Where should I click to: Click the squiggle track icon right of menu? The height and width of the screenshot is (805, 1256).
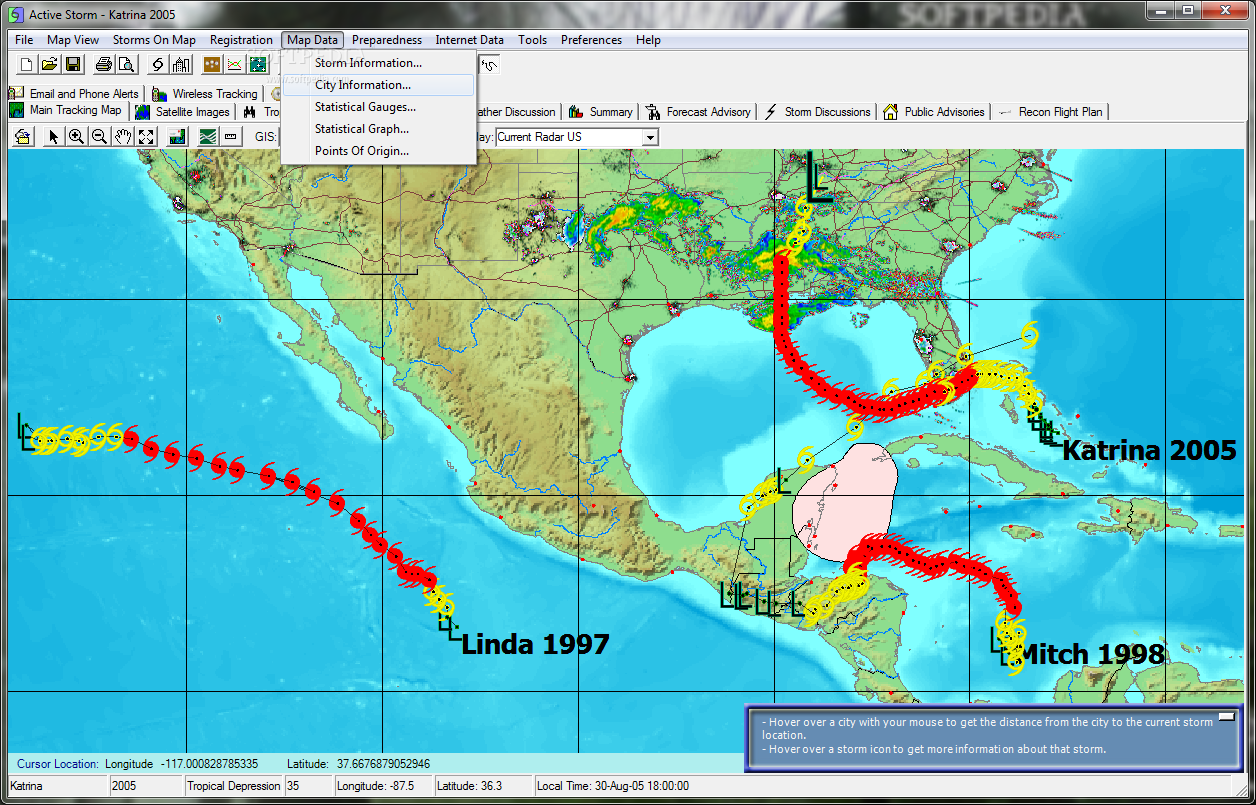pyautogui.click(x=490, y=65)
